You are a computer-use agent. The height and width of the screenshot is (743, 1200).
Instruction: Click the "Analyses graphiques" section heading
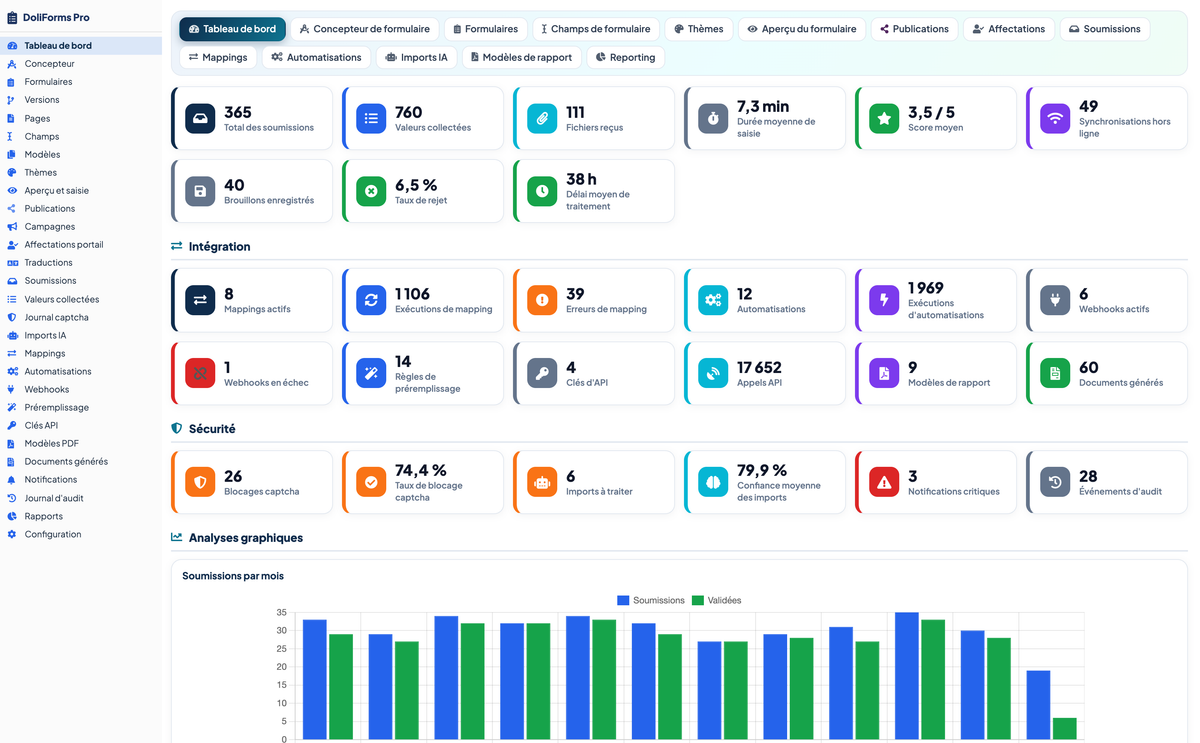click(x=246, y=538)
